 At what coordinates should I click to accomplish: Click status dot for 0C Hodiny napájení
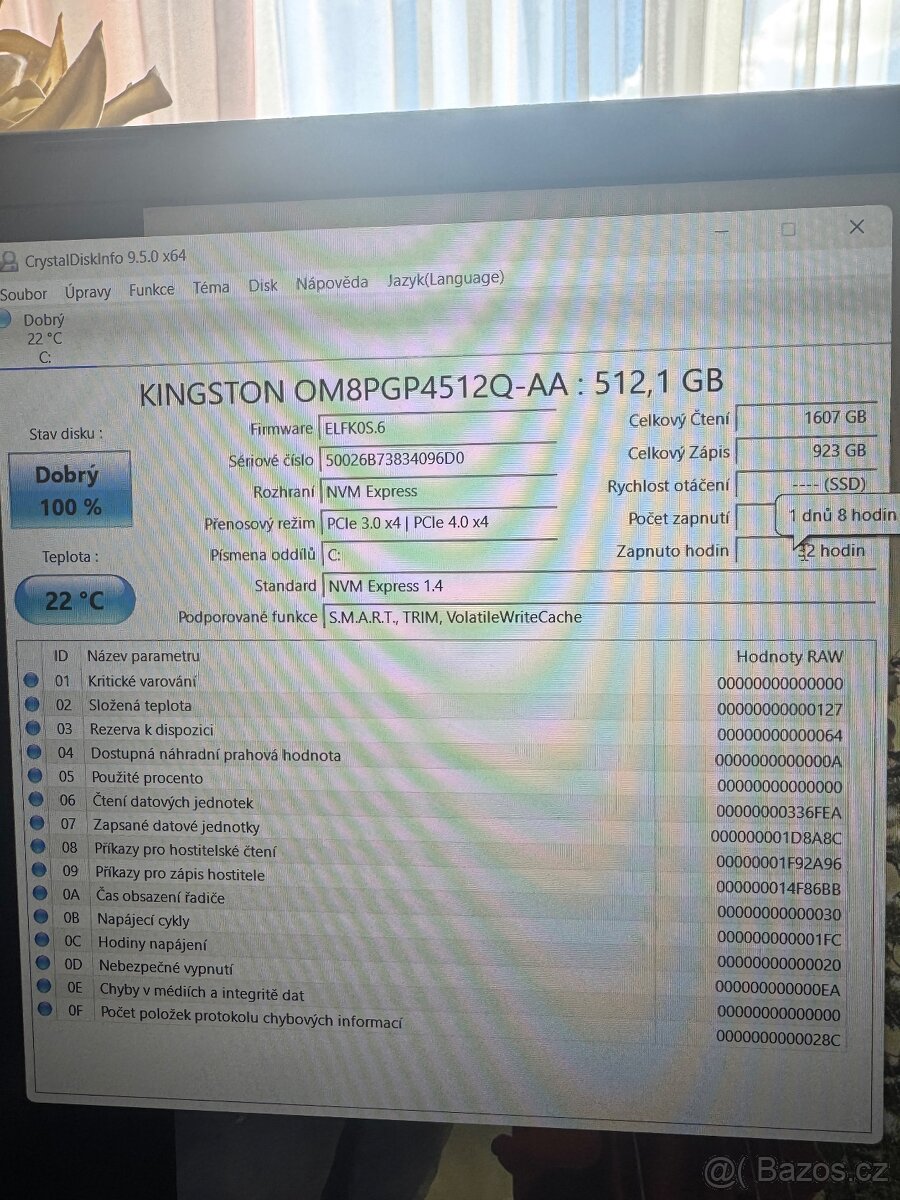[42, 940]
